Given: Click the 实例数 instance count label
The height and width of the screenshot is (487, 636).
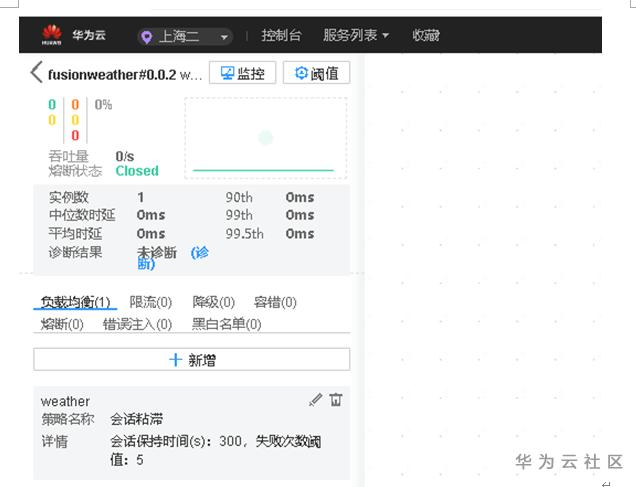Looking at the screenshot, I should tap(69, 197).
